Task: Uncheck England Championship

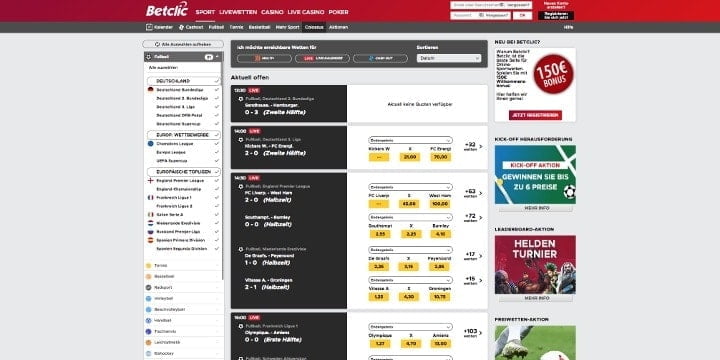Action: [x=217, y=189]
